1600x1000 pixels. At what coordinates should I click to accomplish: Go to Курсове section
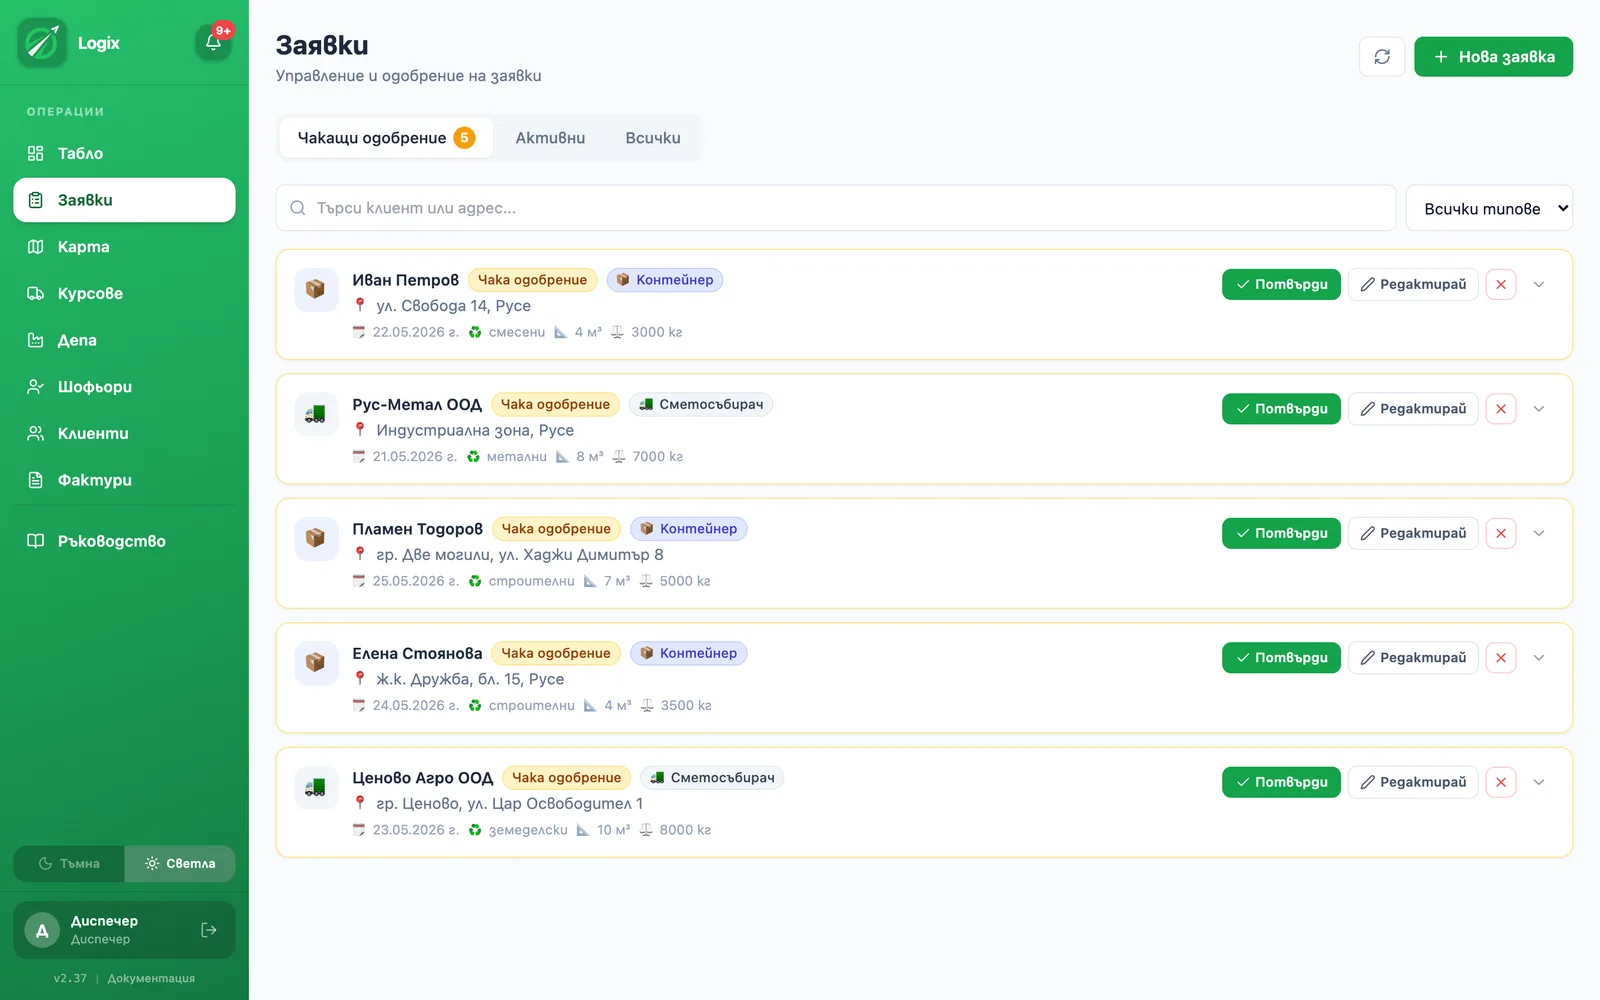(x=124, y=293)
